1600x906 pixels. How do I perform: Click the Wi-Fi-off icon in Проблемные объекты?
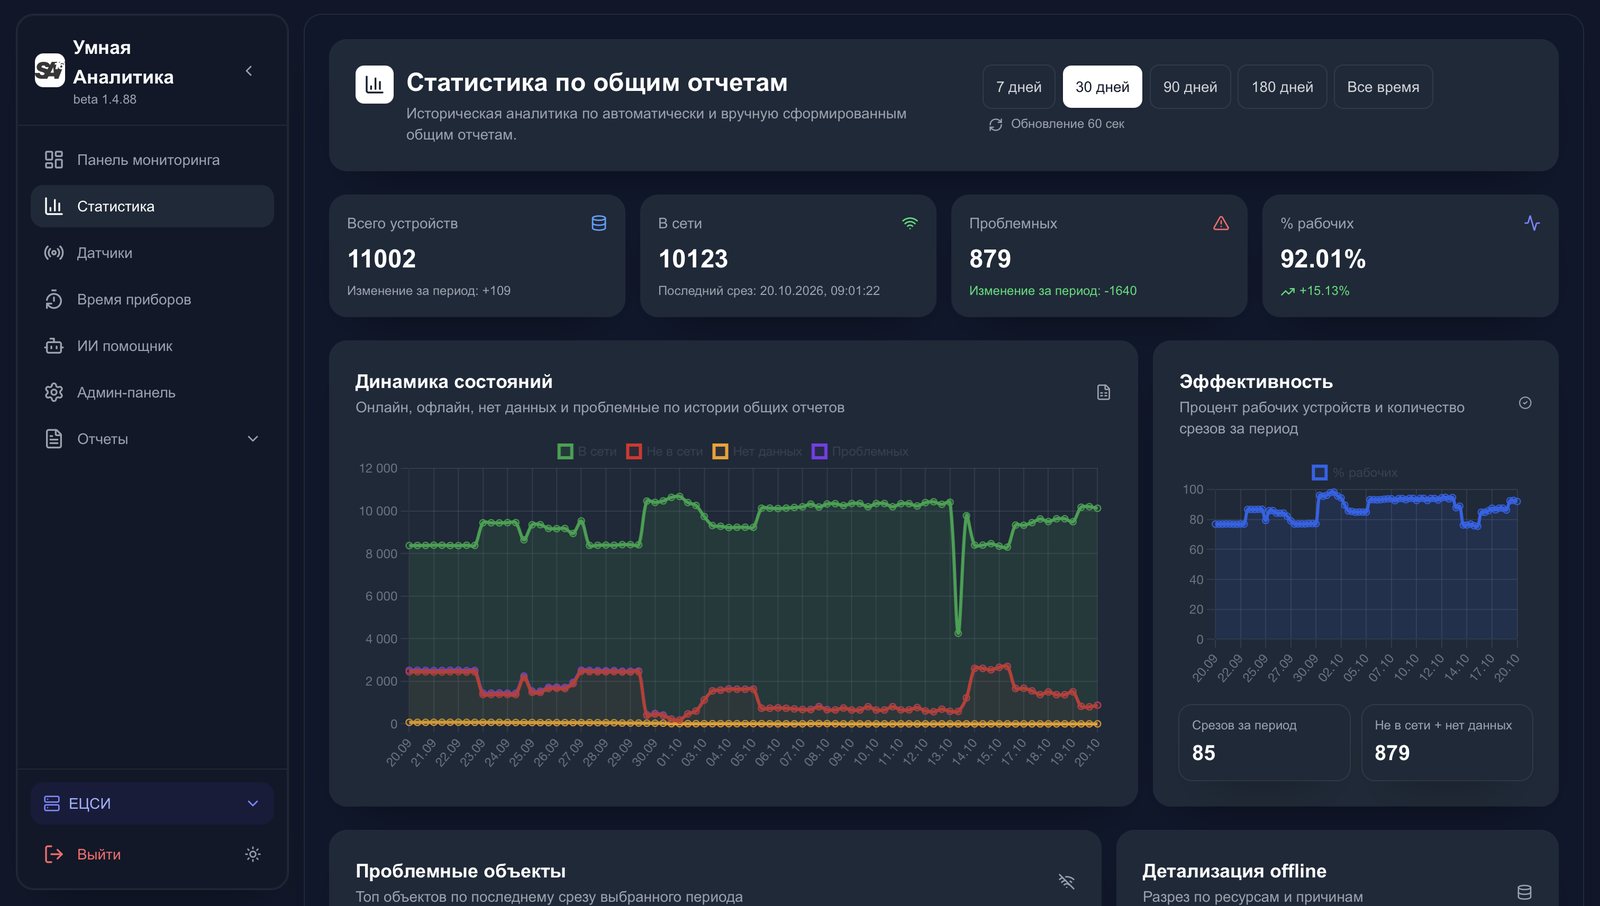coord(1066,881)
